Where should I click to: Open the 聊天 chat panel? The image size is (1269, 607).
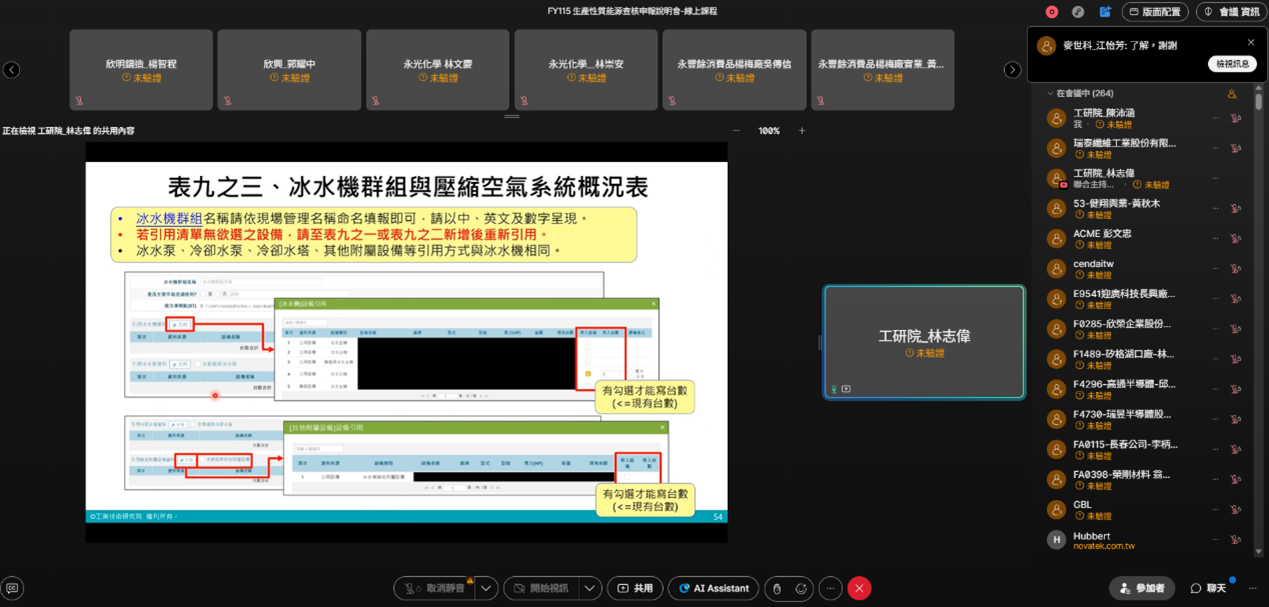click(1208, 588)
